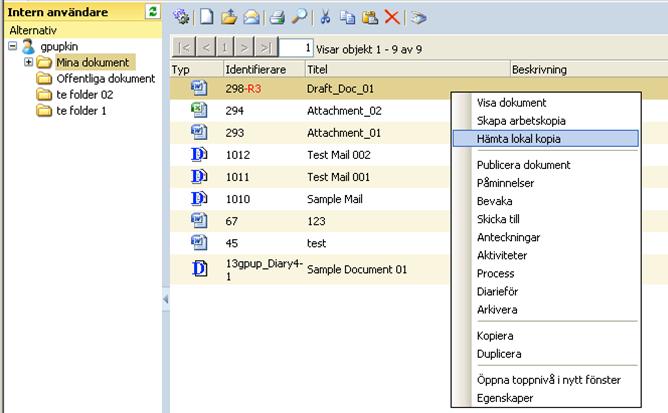Click the scanner toolbar icon
Image resolution: width=668 pixels, height=413 pixels.
pos(419,18)
